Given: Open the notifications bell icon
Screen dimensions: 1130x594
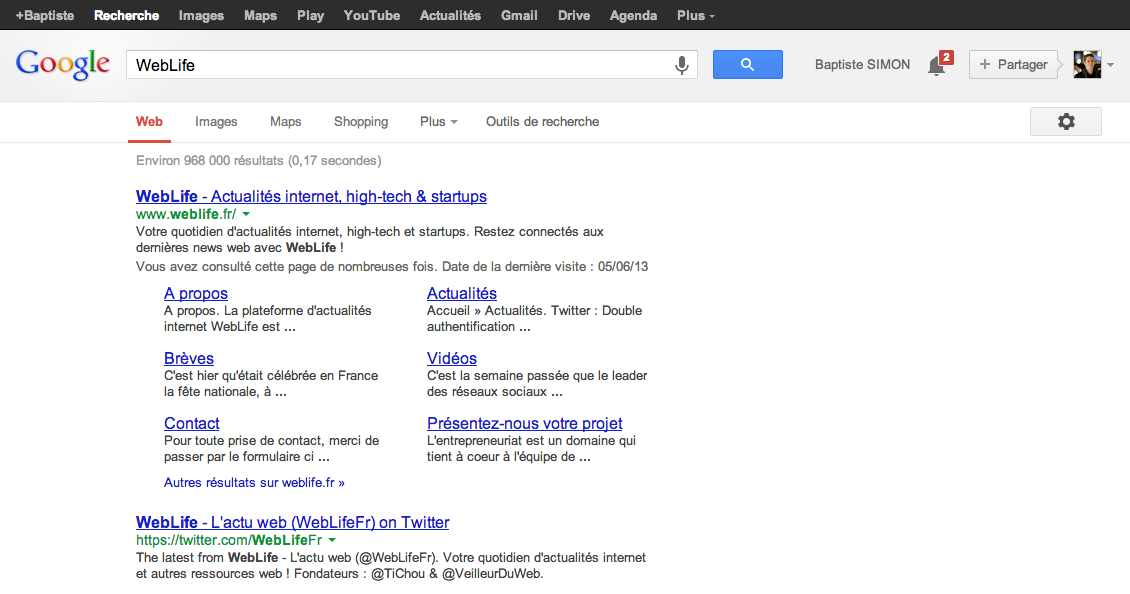Looking at the screenshot, I should [936, 66].
